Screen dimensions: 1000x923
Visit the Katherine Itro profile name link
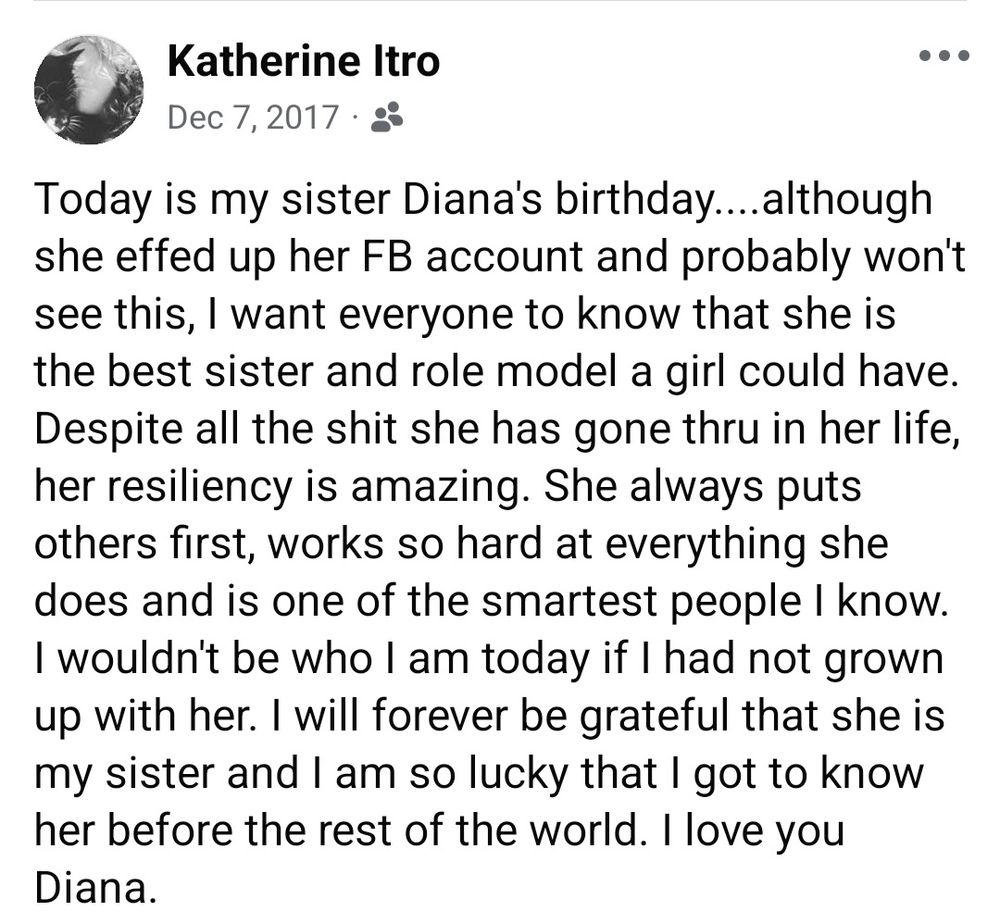tap(304, 62)
